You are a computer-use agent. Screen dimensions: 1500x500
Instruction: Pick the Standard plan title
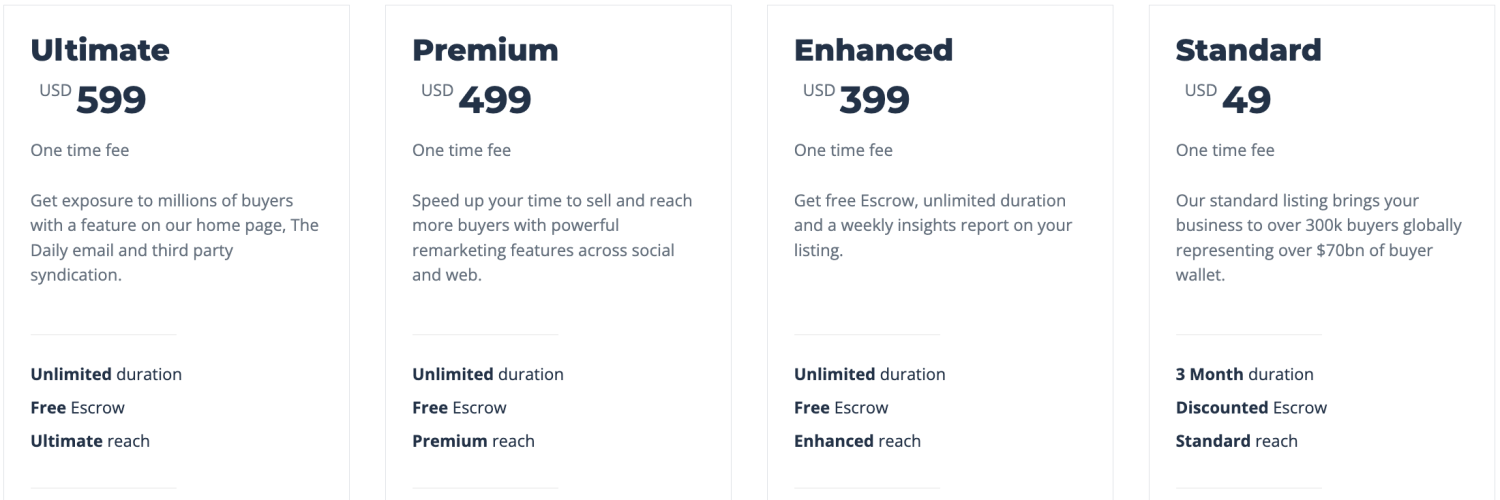coord(1248,50)
